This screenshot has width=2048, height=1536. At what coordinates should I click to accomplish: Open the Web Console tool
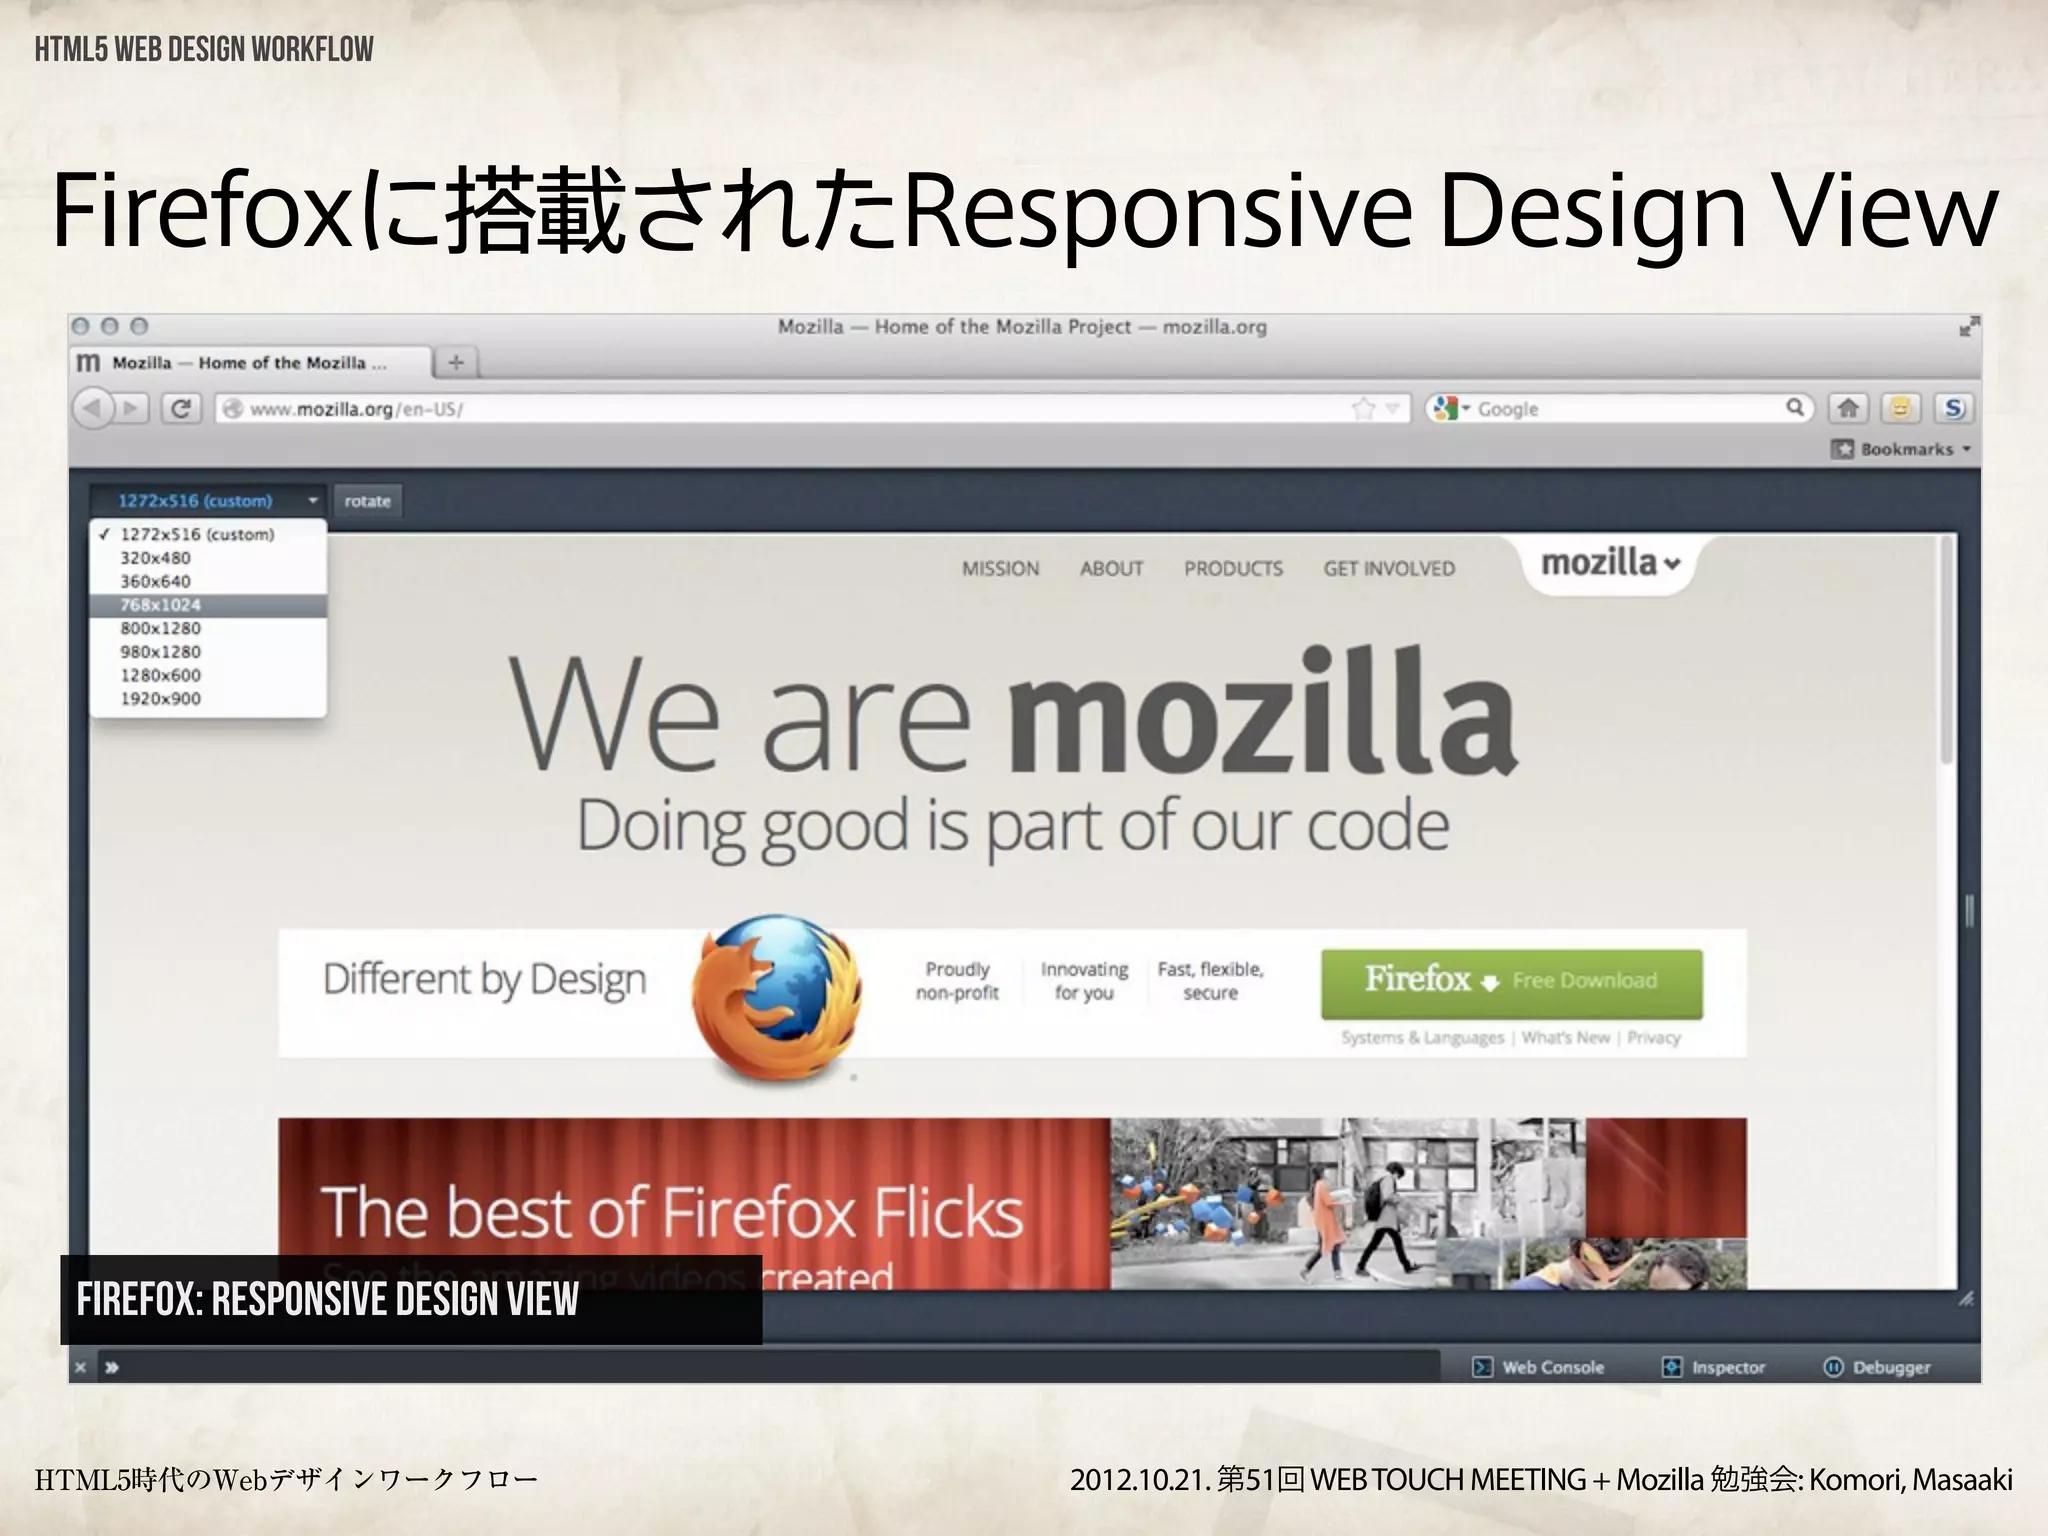(1538, 1367)
